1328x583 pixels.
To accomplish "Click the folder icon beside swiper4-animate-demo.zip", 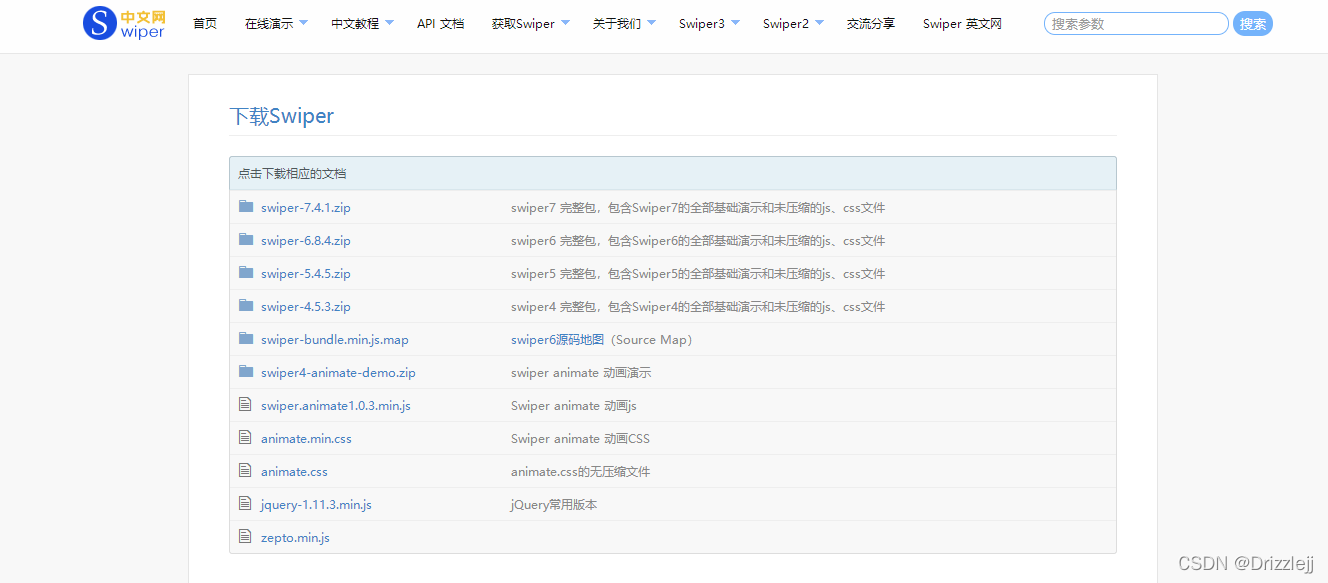I will (x=246, y=372).
